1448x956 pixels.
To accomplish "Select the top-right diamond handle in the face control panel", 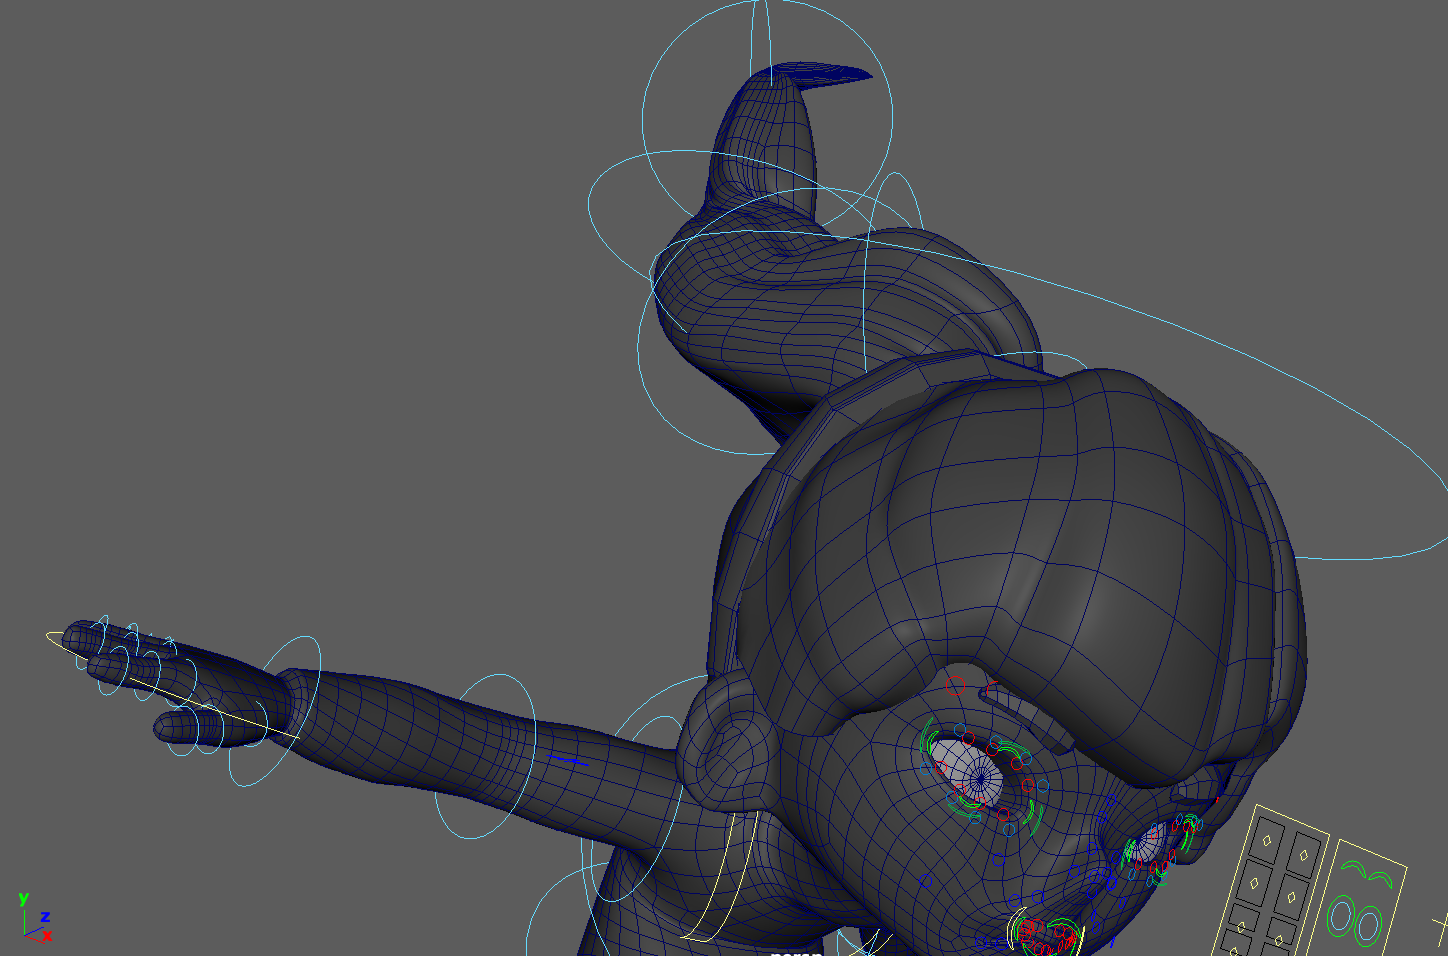I will click(1304, 855).
